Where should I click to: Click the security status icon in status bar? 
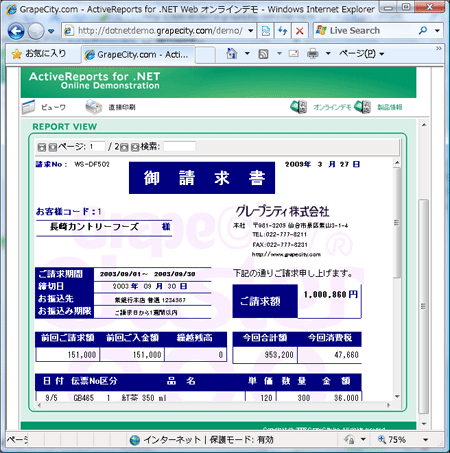pyautogui.click(x=349, y=440)
